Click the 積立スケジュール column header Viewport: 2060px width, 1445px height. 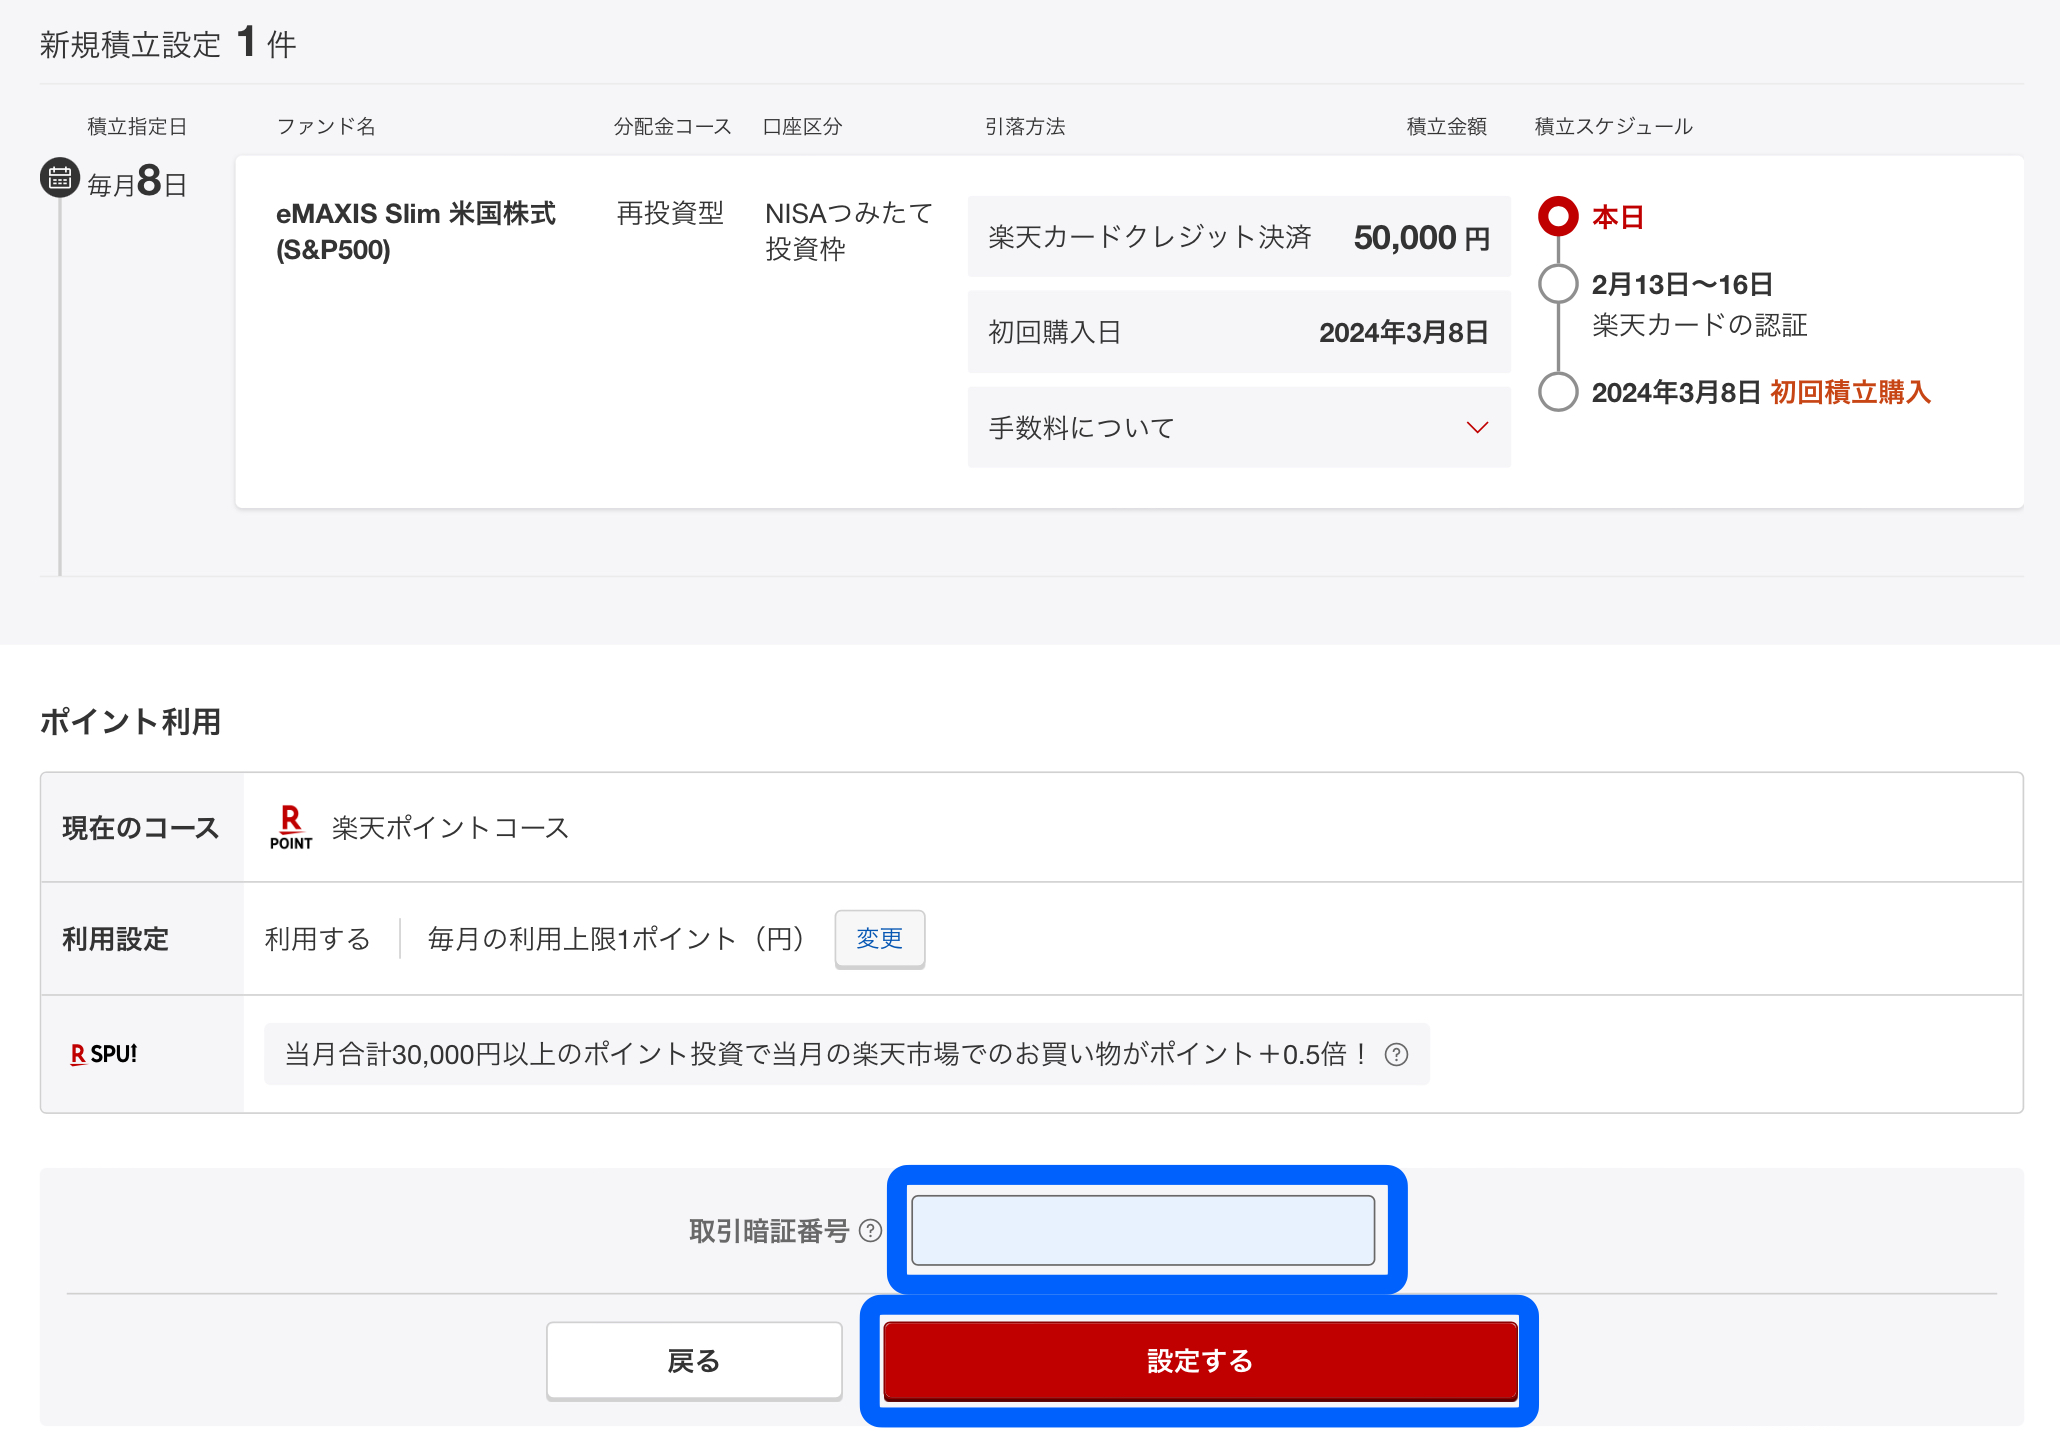click(1613, 126)
